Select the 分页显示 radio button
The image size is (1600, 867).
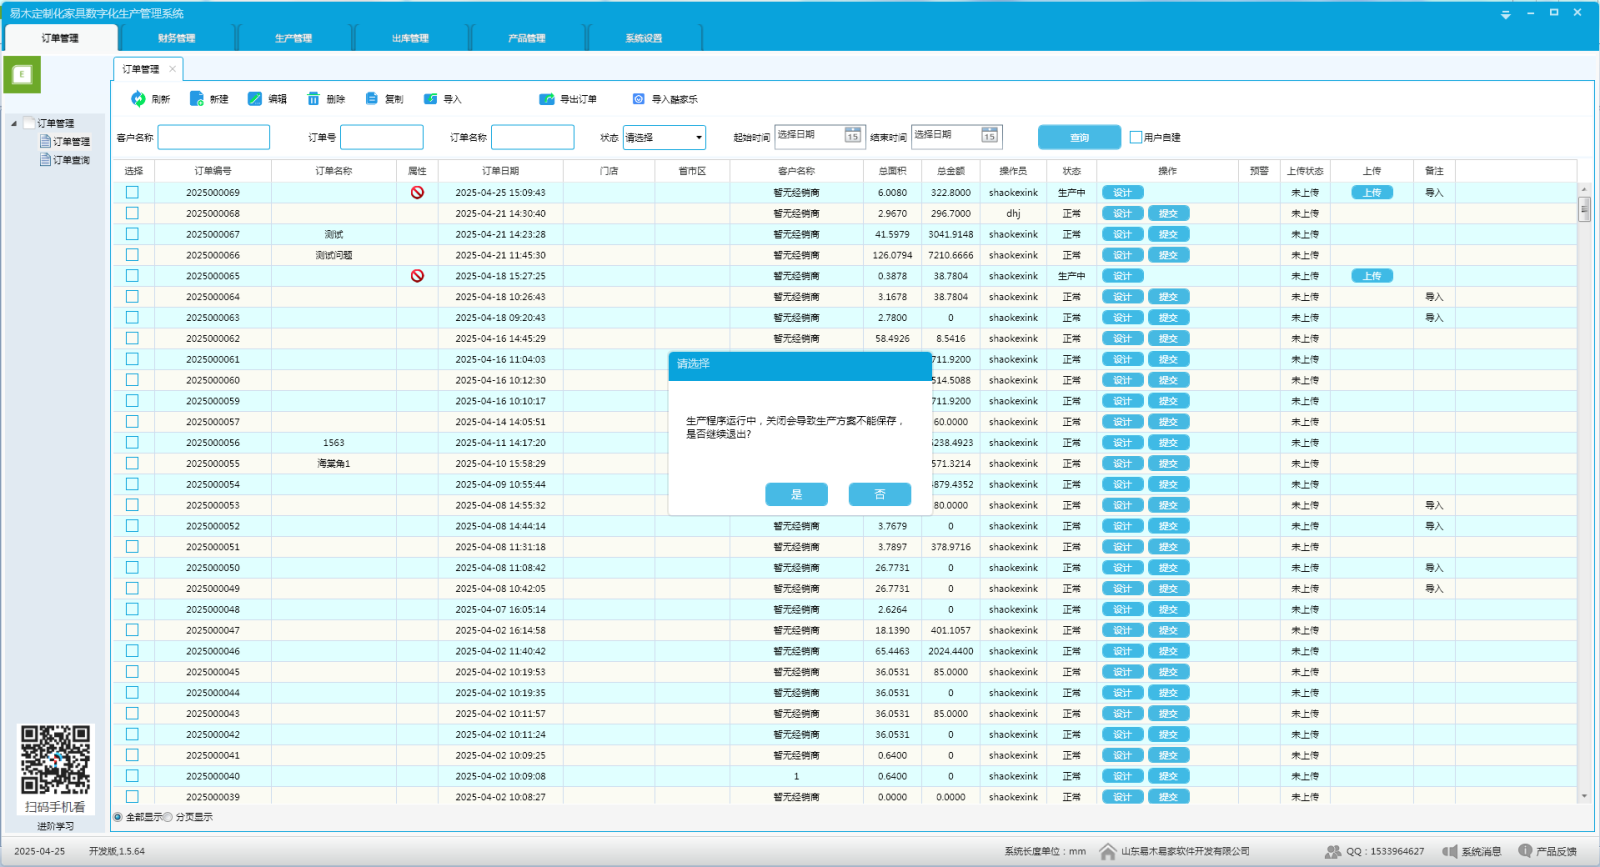[168, 817]
